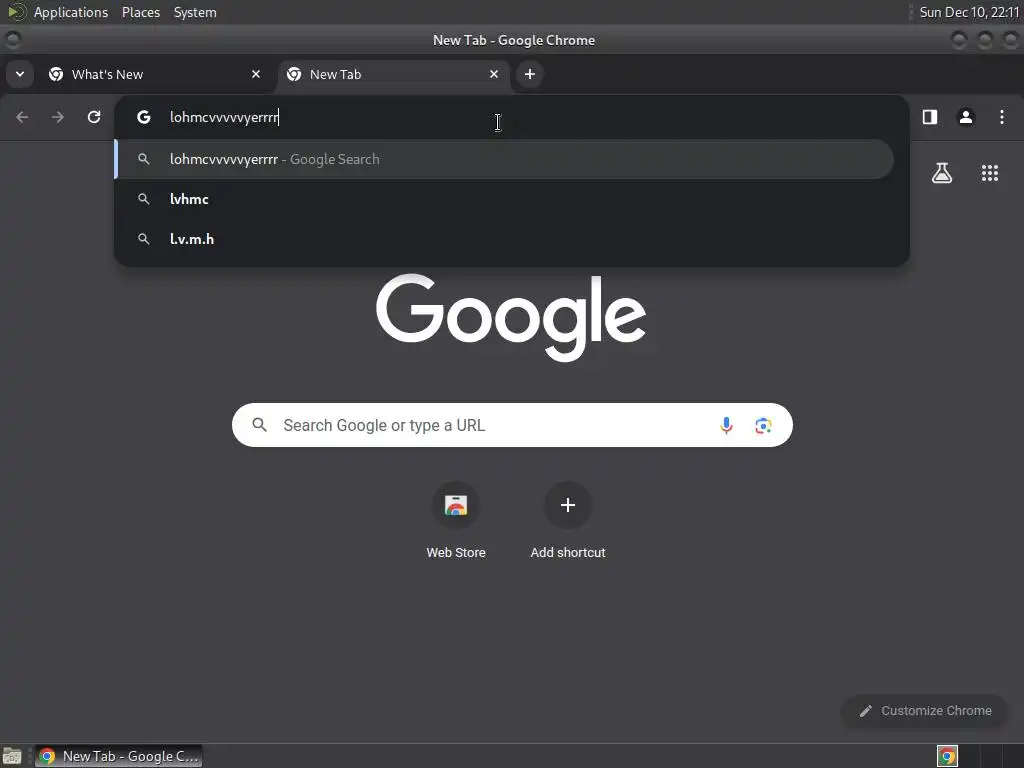Close the What's New tab
The height and width of the screenshot is (768, 1024).
point(256,74)
